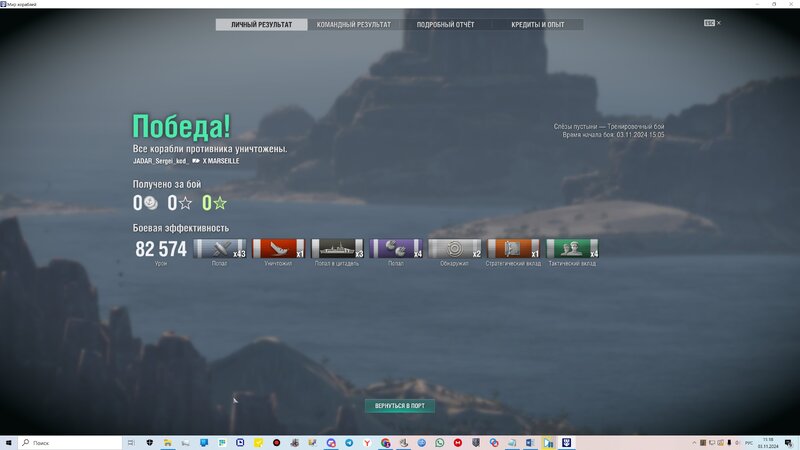The image size is (800, 450).
Task: Click the green Тактический вклад ribbon
Action: coord(572,248)
